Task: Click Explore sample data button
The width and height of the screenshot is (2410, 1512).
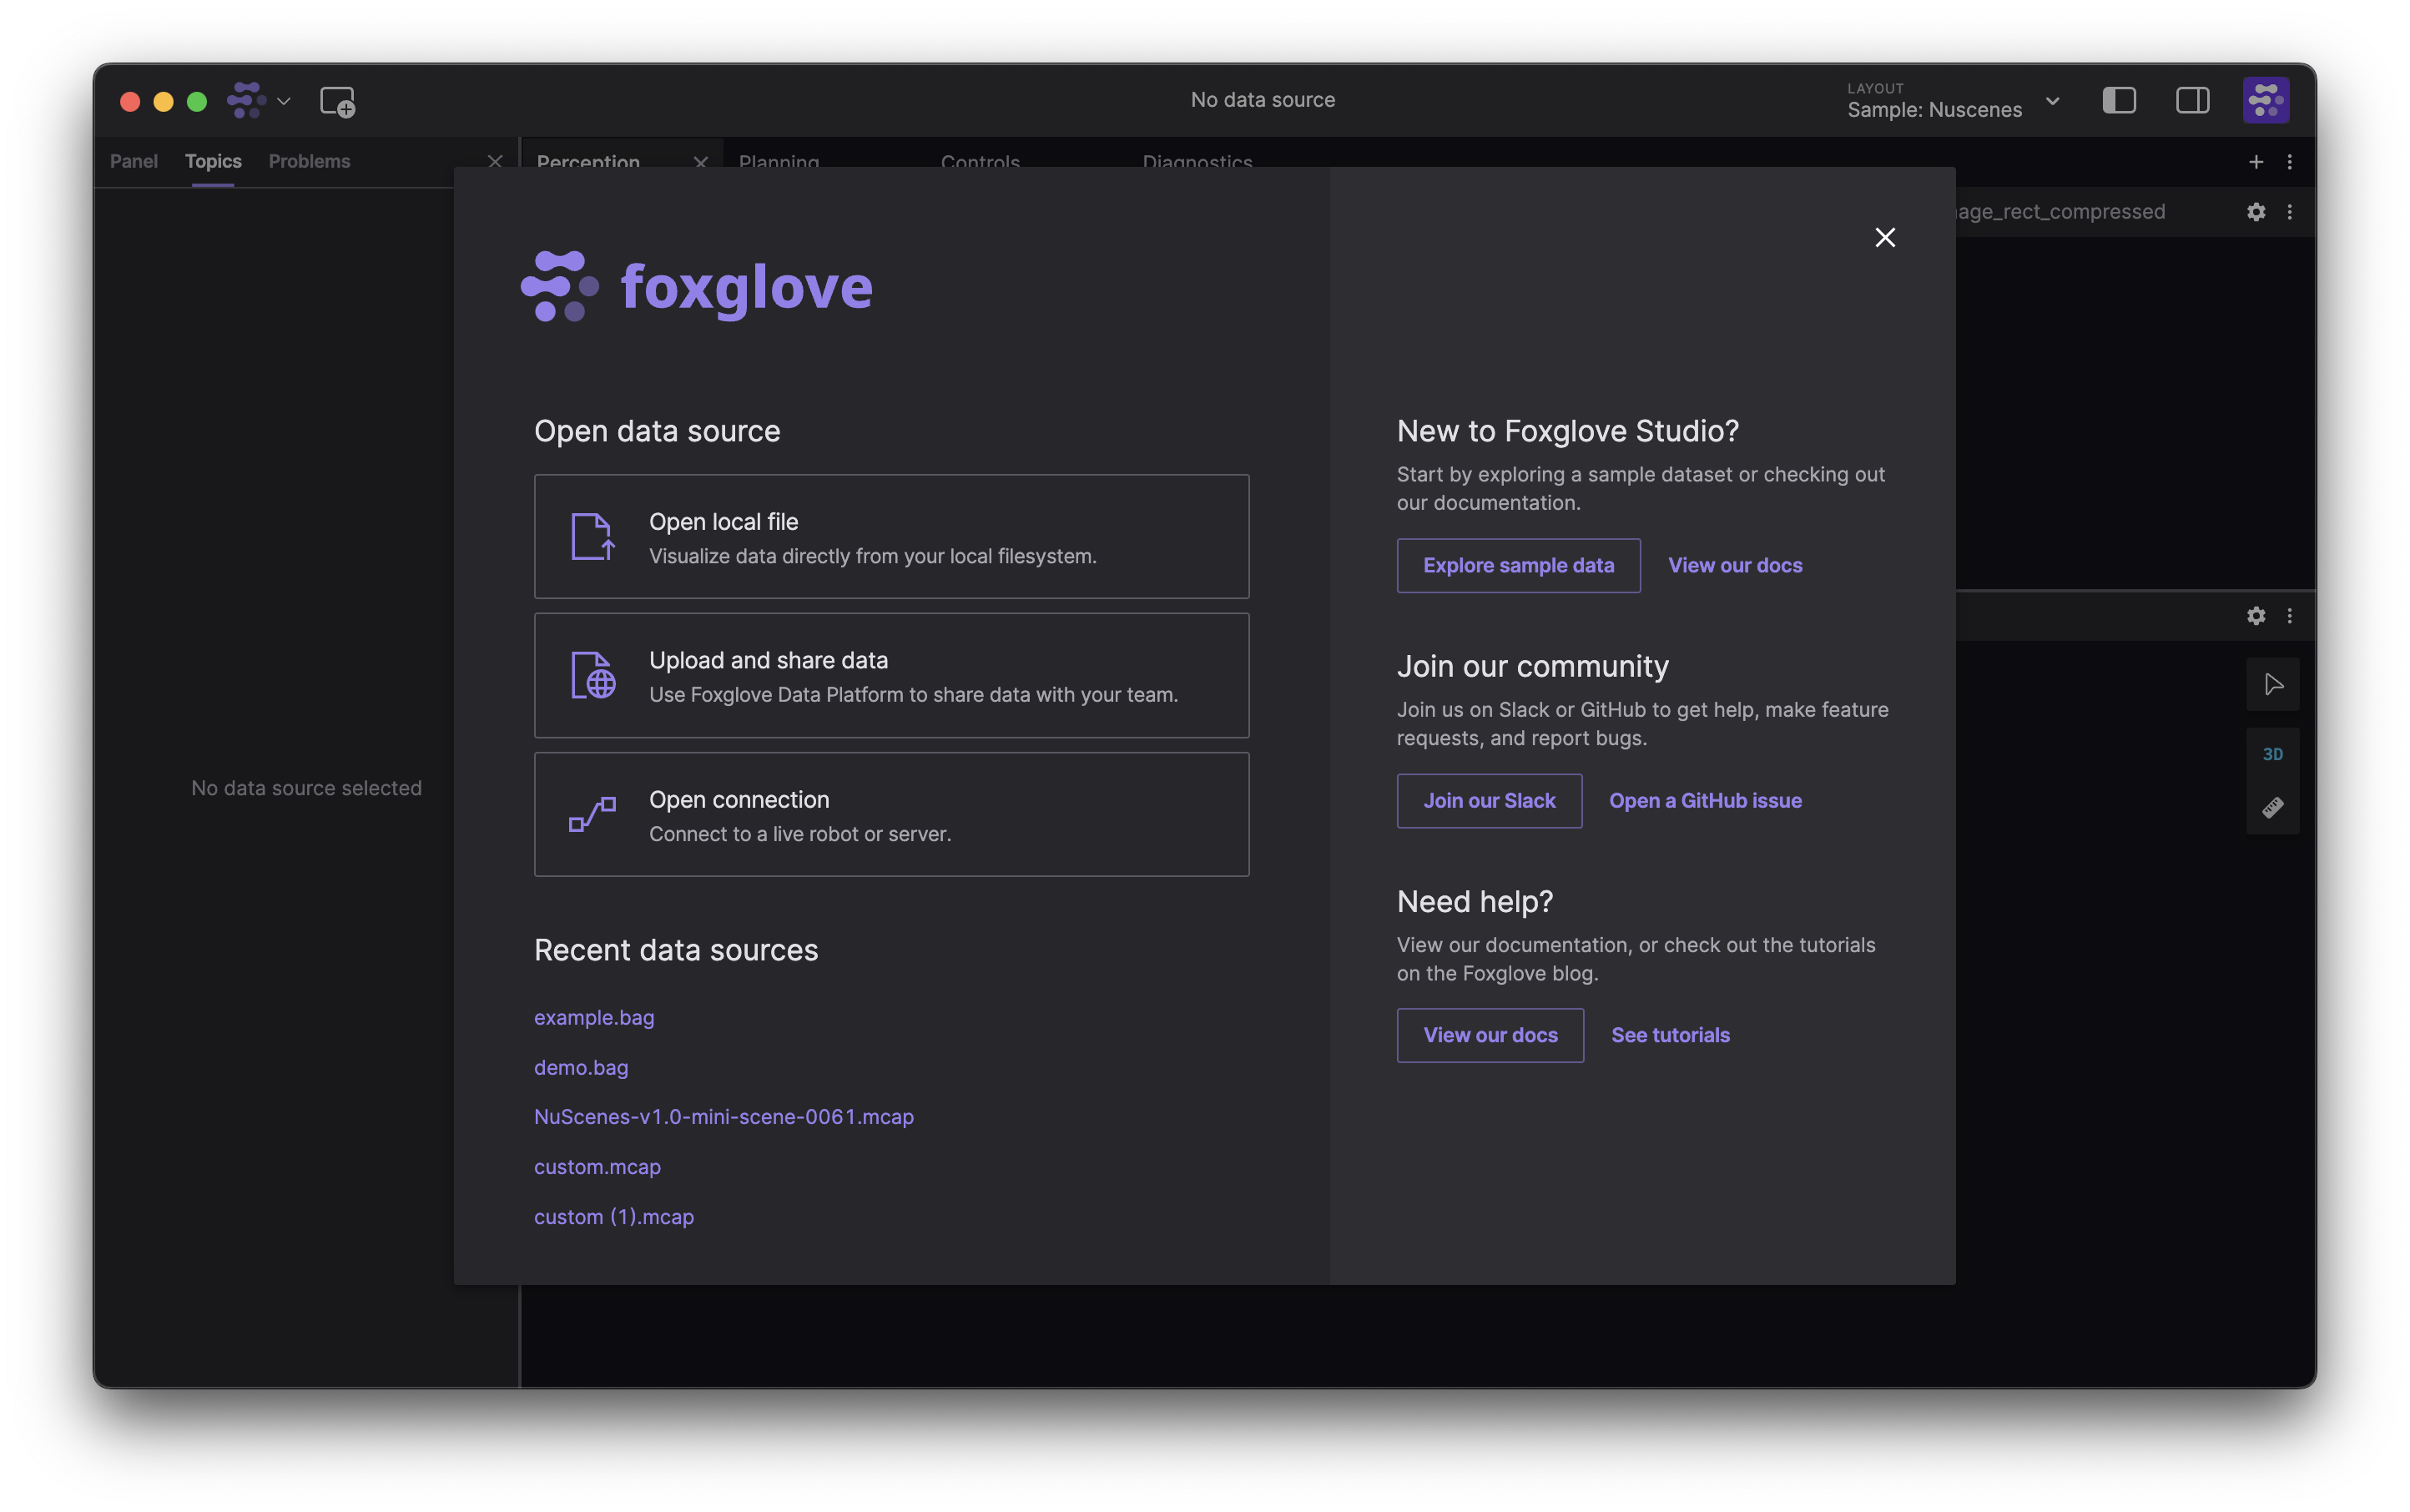Action: coord(1518,565)
